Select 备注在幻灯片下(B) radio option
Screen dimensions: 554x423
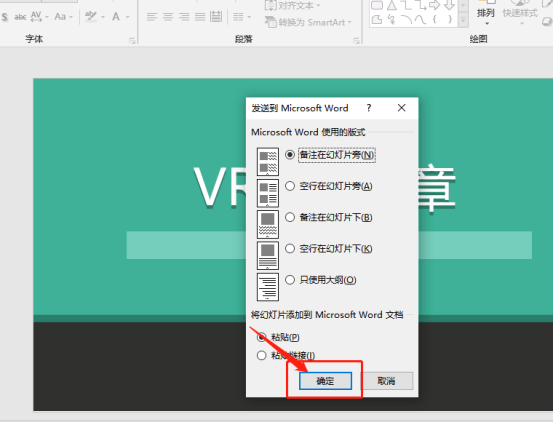[x=329, y=217]
